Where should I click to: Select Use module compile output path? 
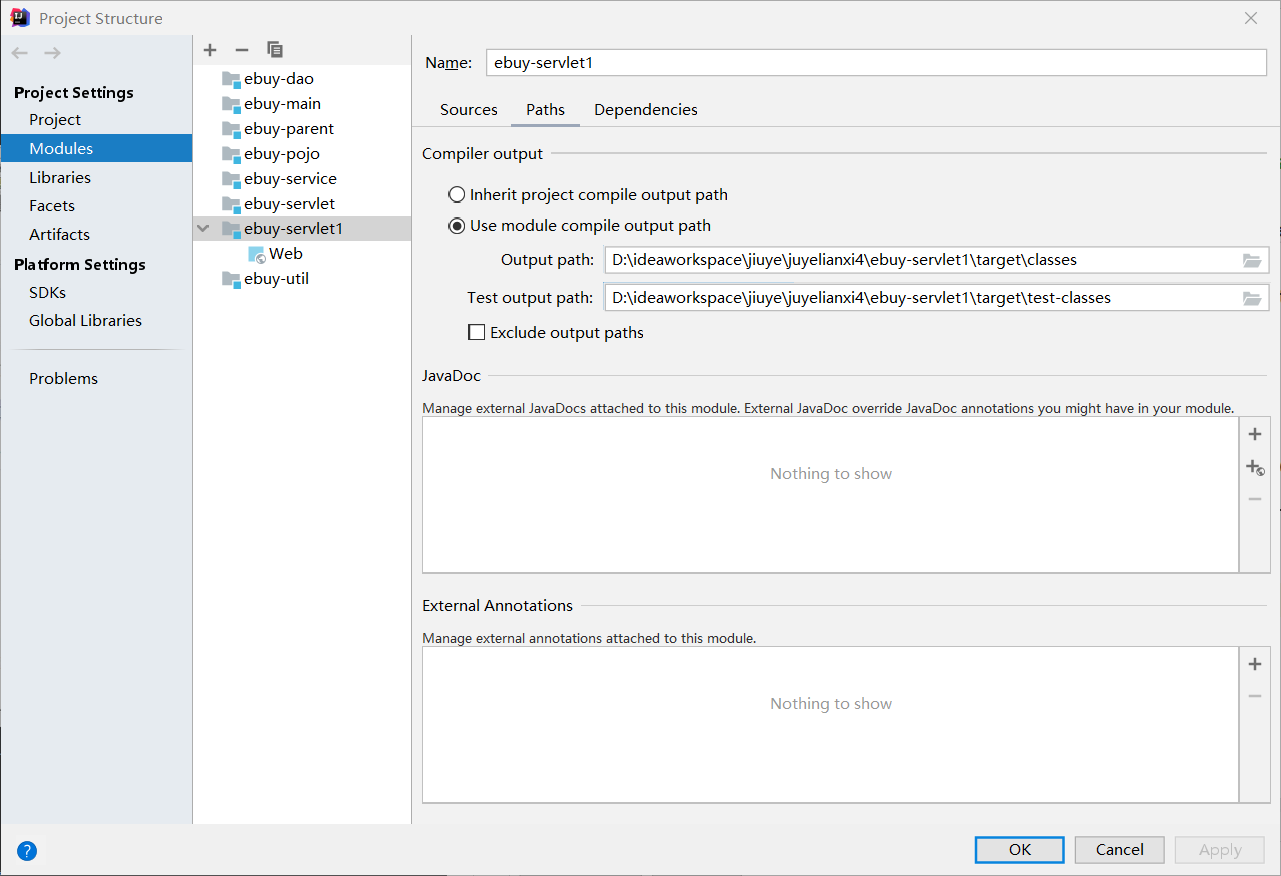(457, 226)
